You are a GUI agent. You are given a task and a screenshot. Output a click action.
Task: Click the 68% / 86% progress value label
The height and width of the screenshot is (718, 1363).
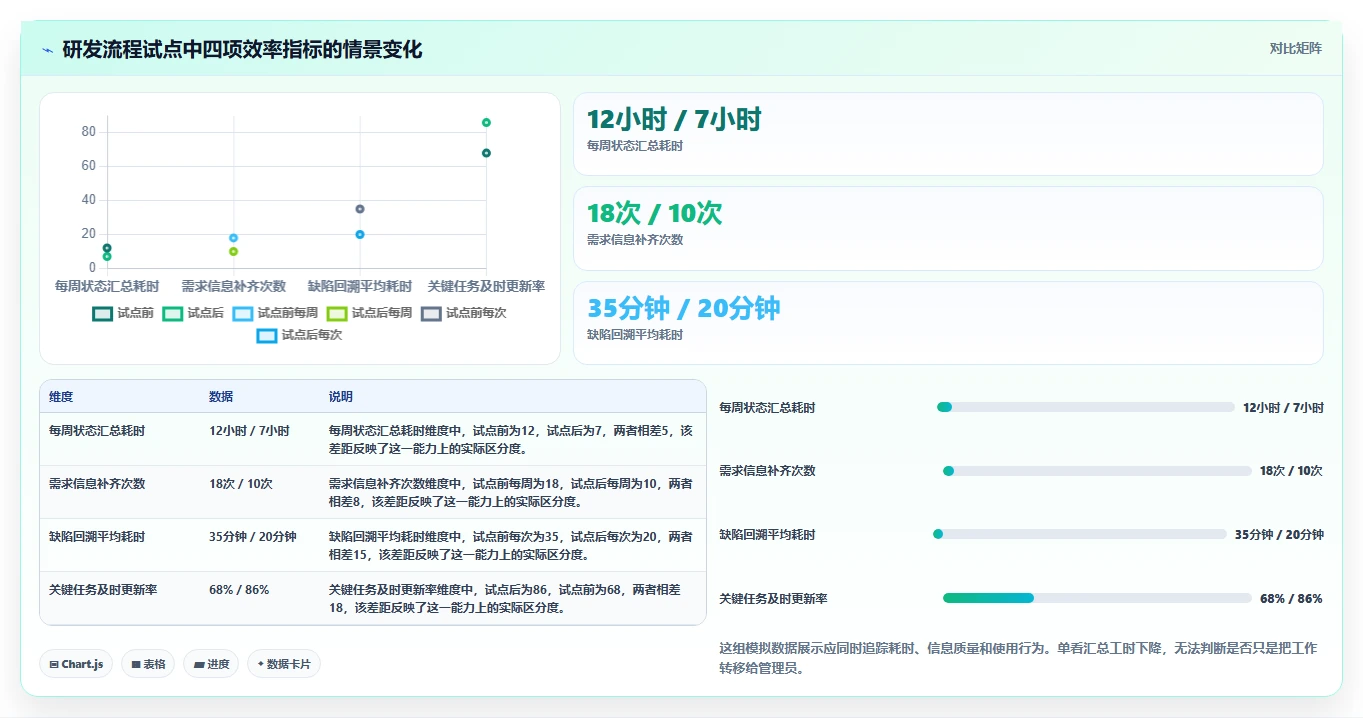1291,599
